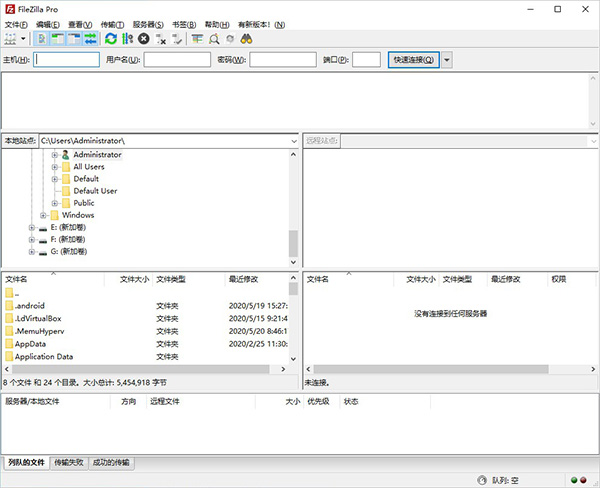Click the black cancel operation icon

[144, 39]
